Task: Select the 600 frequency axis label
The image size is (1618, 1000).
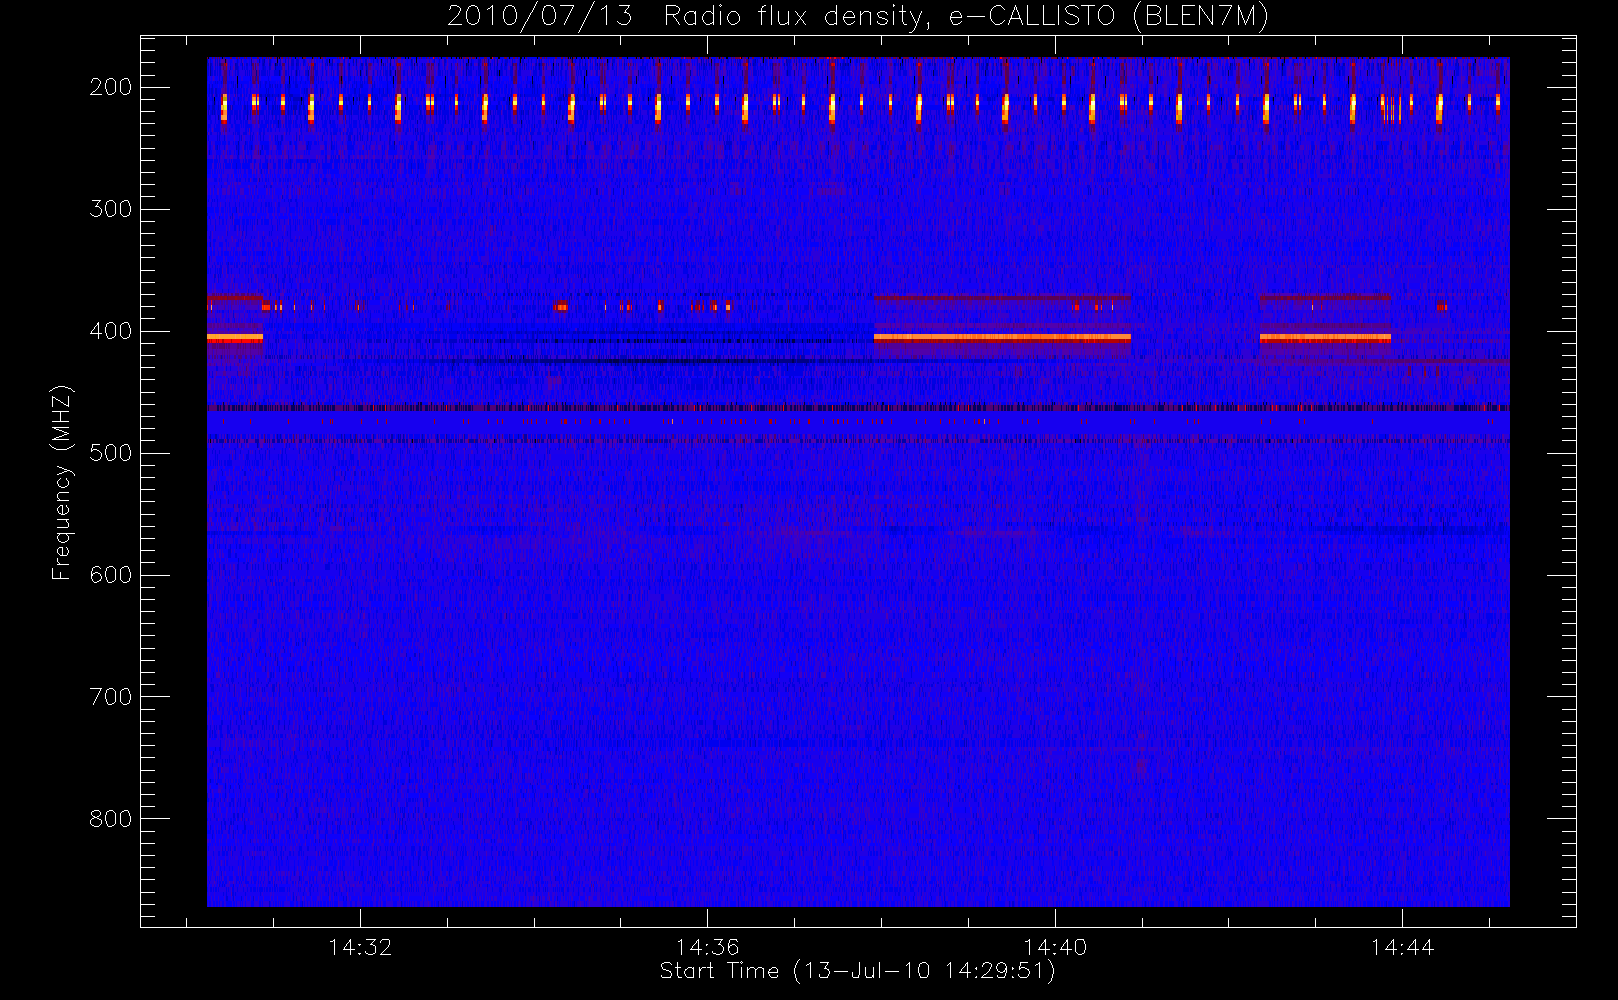Action: [111, 575]
